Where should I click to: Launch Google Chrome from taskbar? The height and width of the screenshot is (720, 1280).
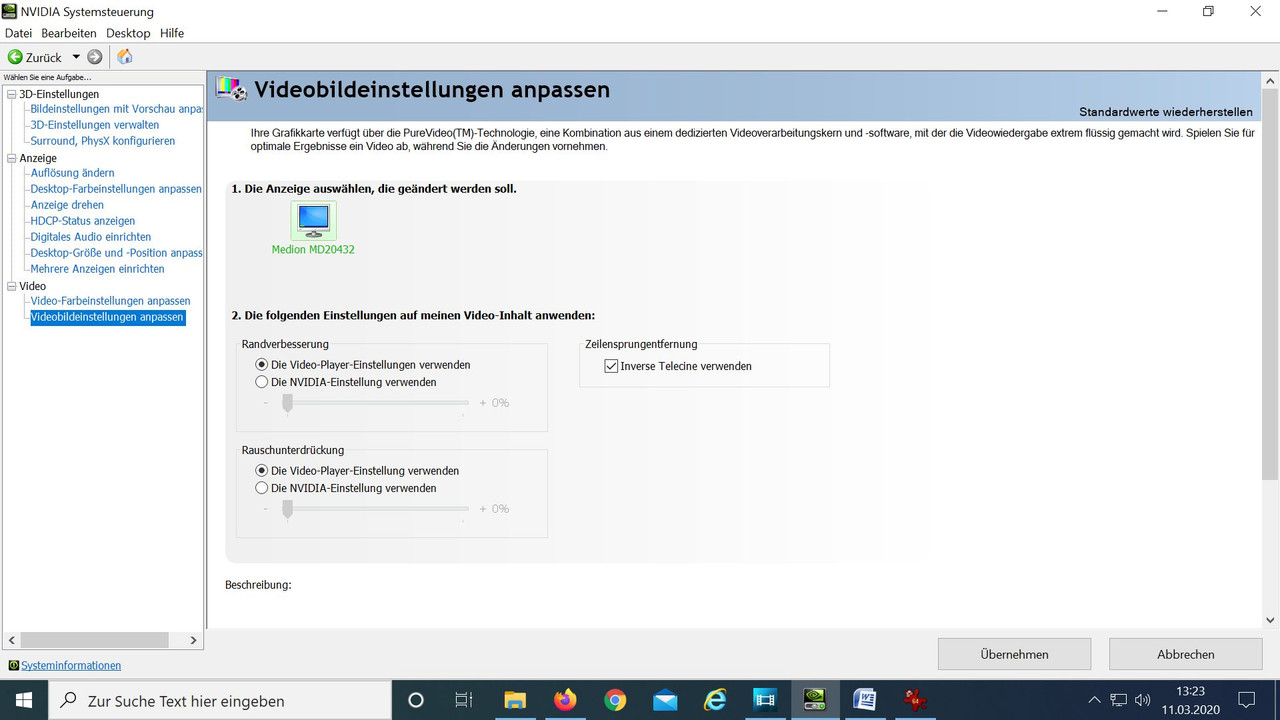click(615, 700)
